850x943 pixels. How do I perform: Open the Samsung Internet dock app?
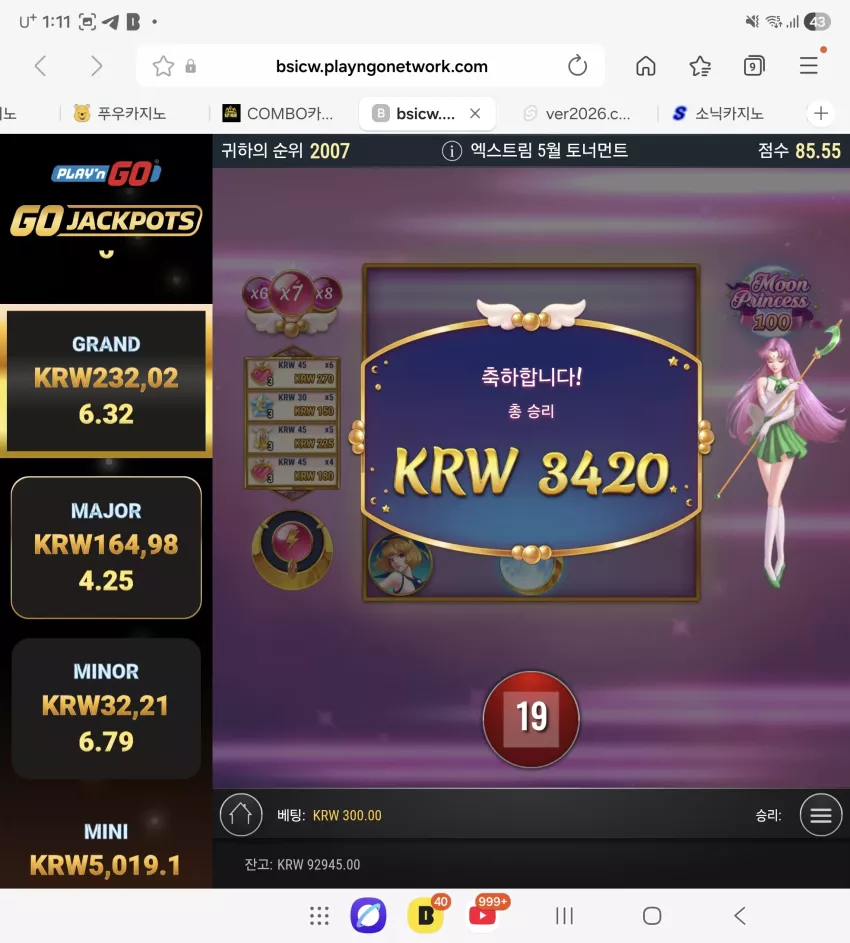(x=368, y=916)
